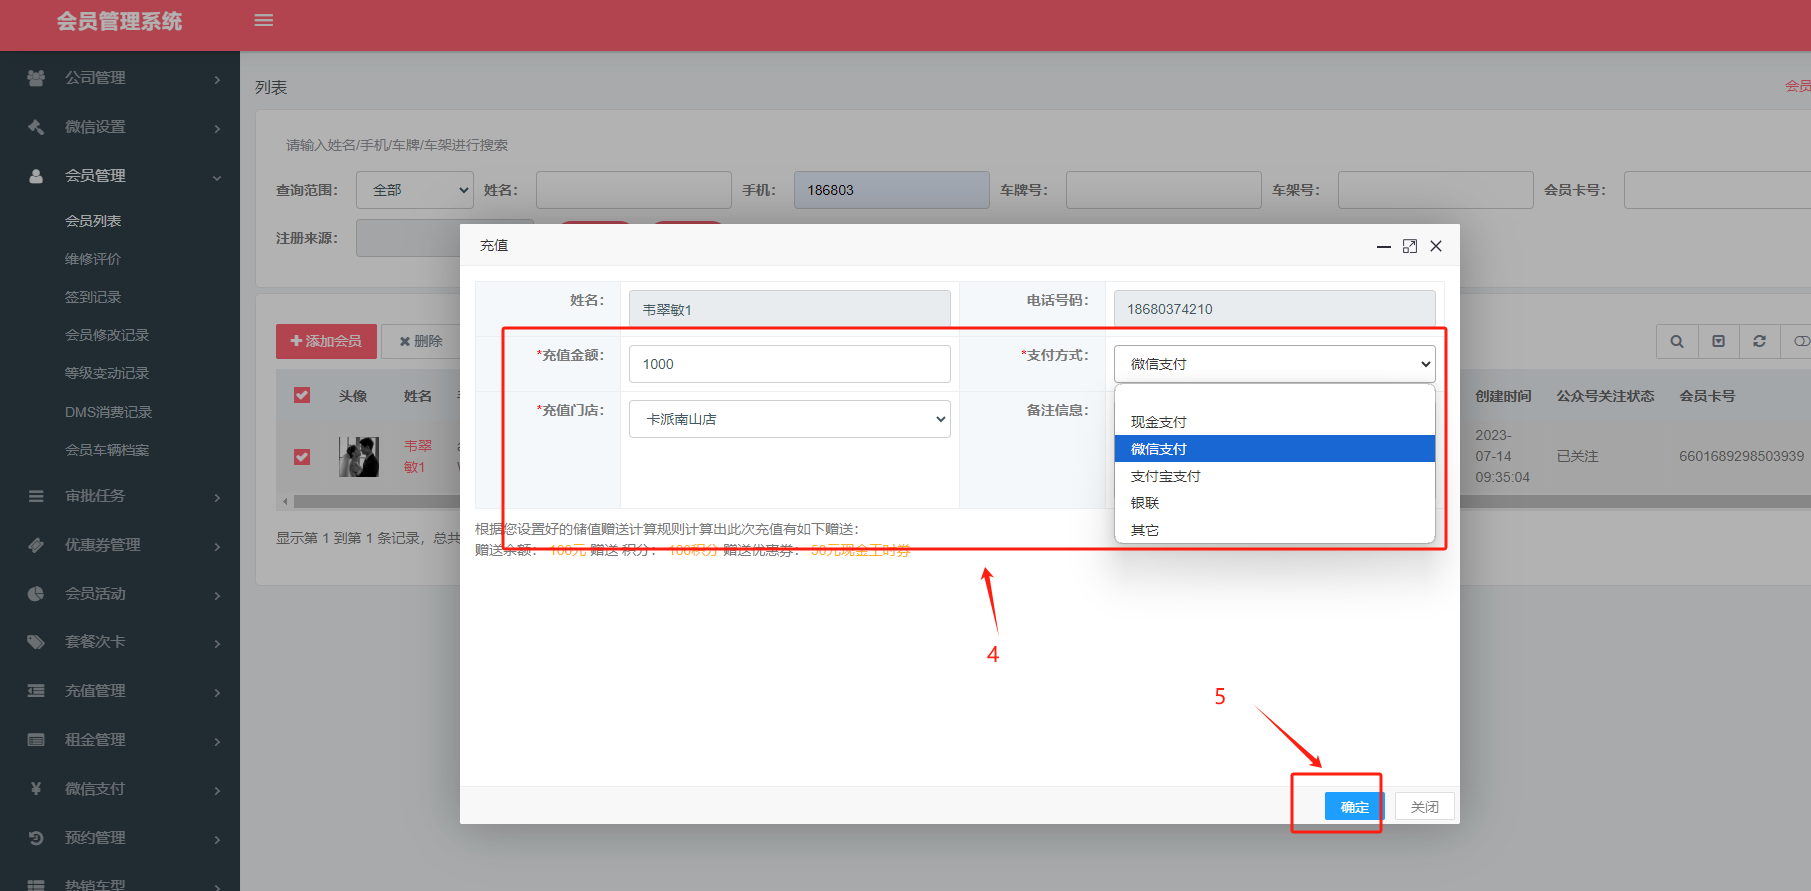Open the 查询范围 dropdown

tap(414, 190)
